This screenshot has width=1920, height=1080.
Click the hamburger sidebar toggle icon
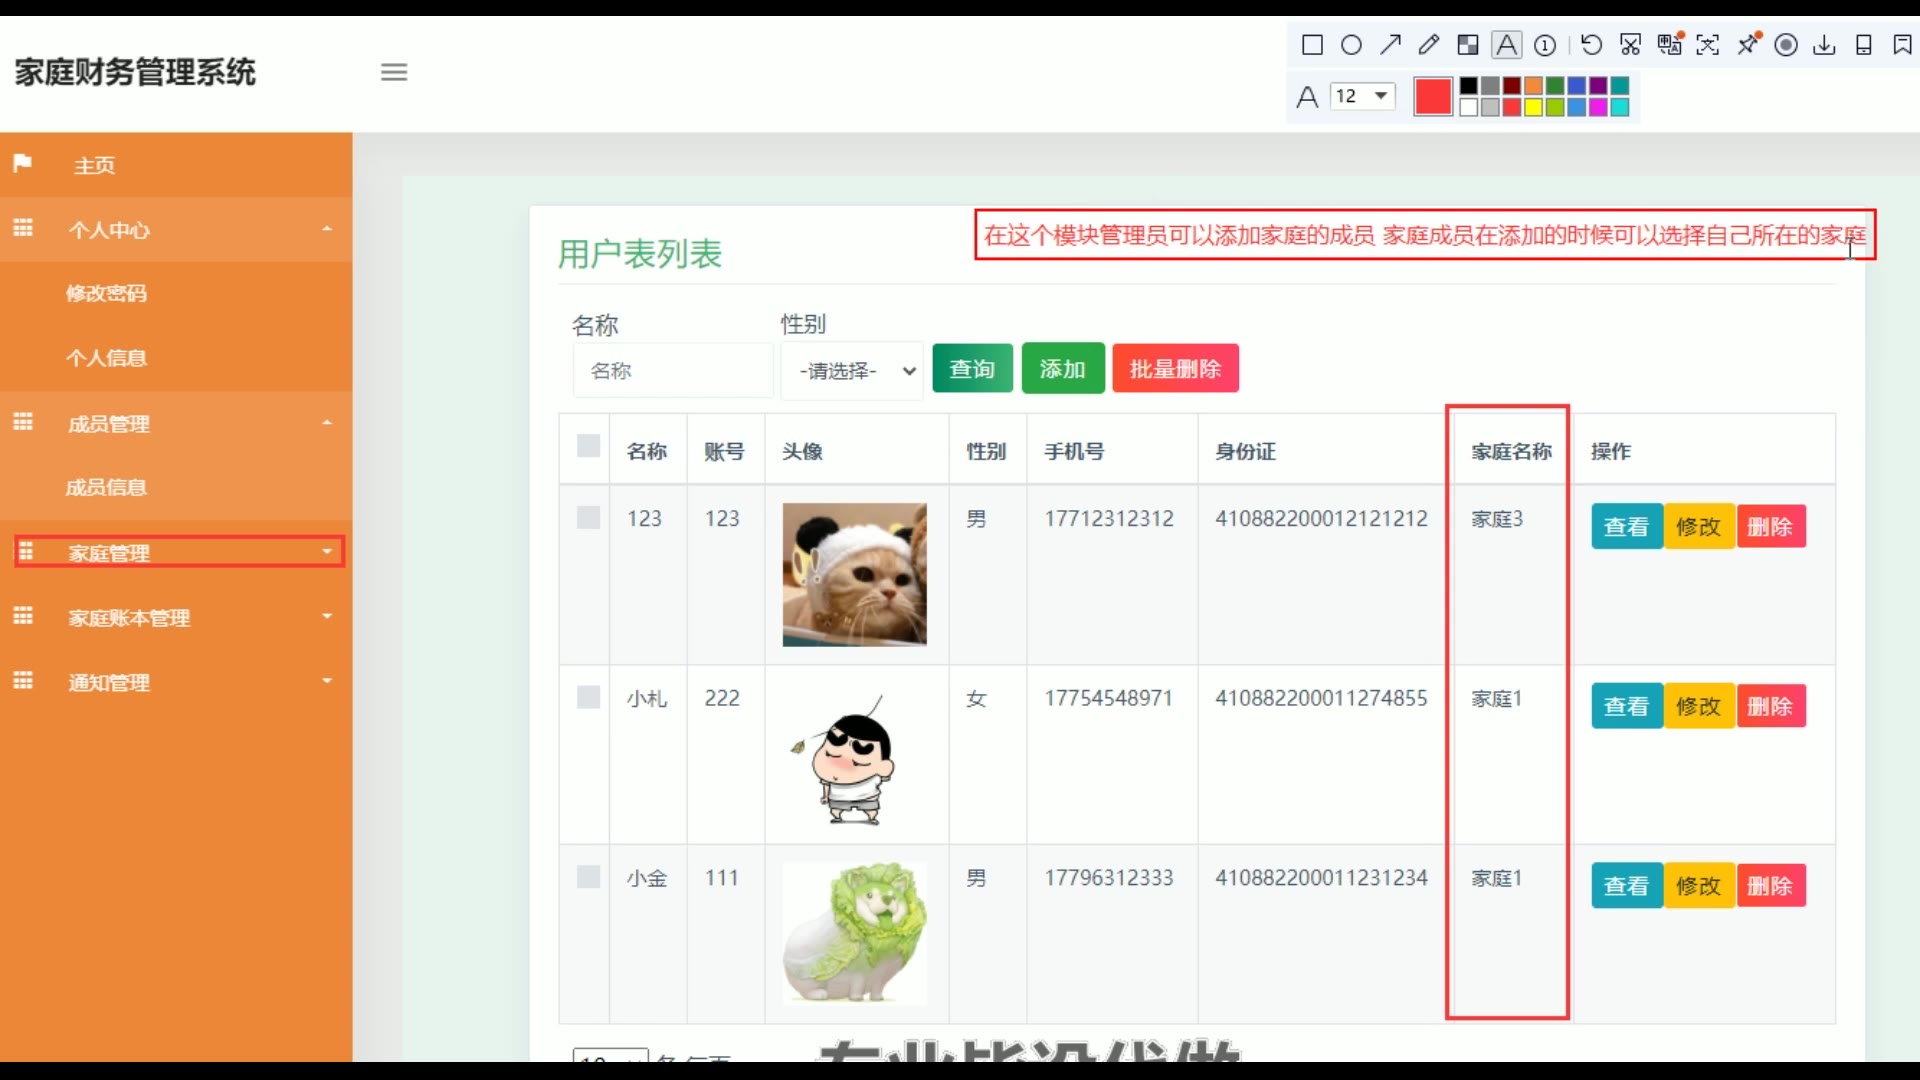coord(394,72)
